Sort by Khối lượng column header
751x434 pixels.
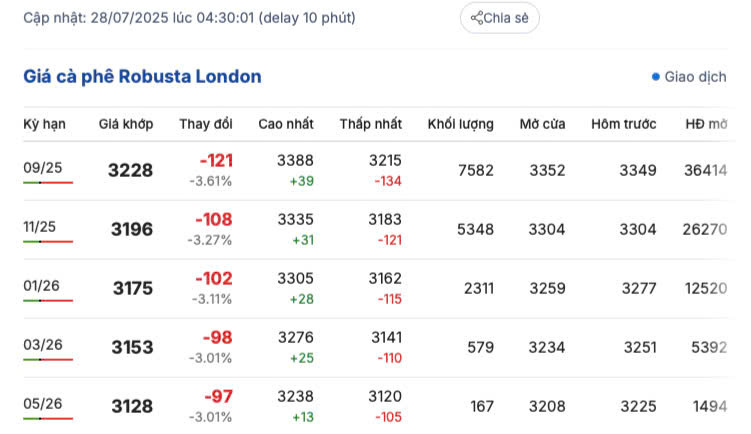coord(460,124)
